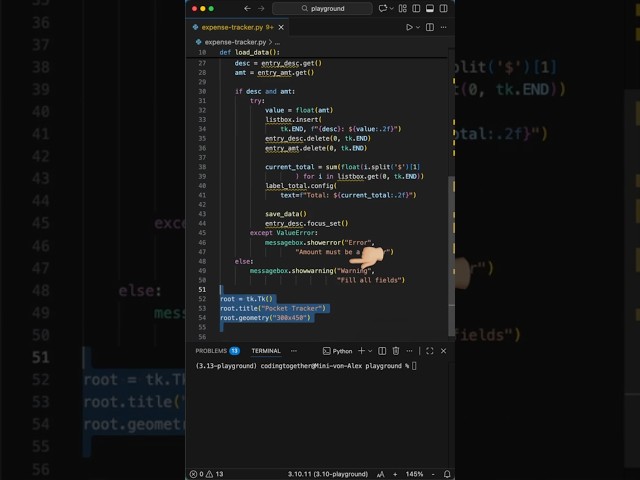Click the 145% zoom level indicator
640x480 pixels.
click(414, 474)
